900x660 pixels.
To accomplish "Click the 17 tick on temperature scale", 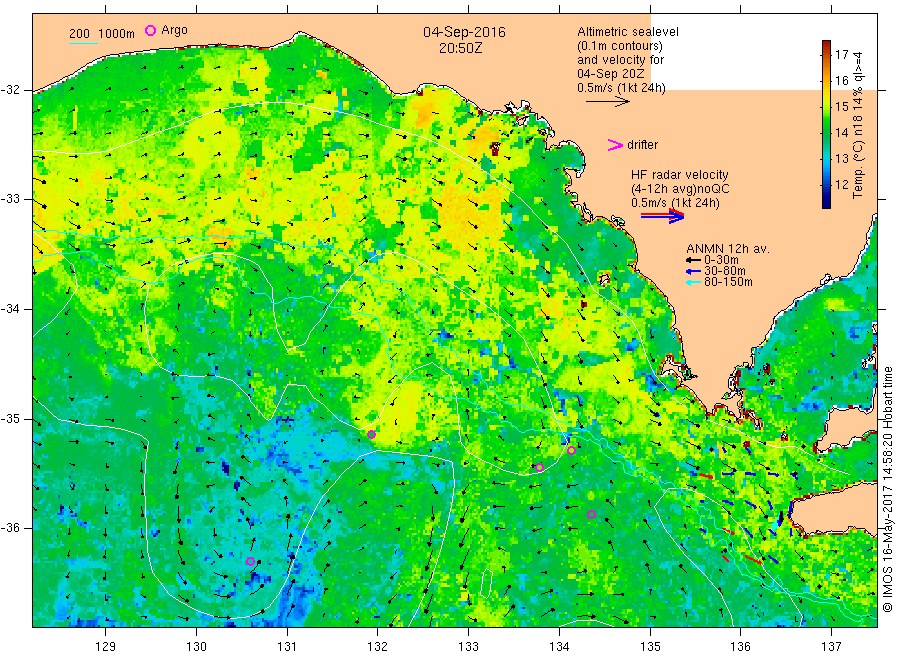I will point(841,55).
